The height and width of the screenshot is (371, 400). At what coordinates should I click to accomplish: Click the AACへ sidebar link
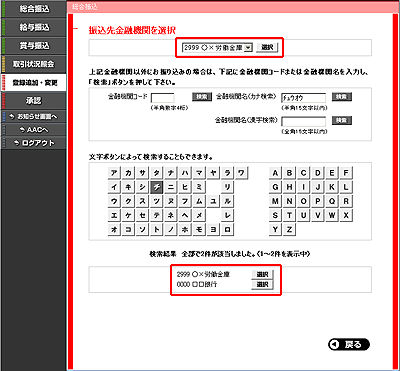[34, 130]
